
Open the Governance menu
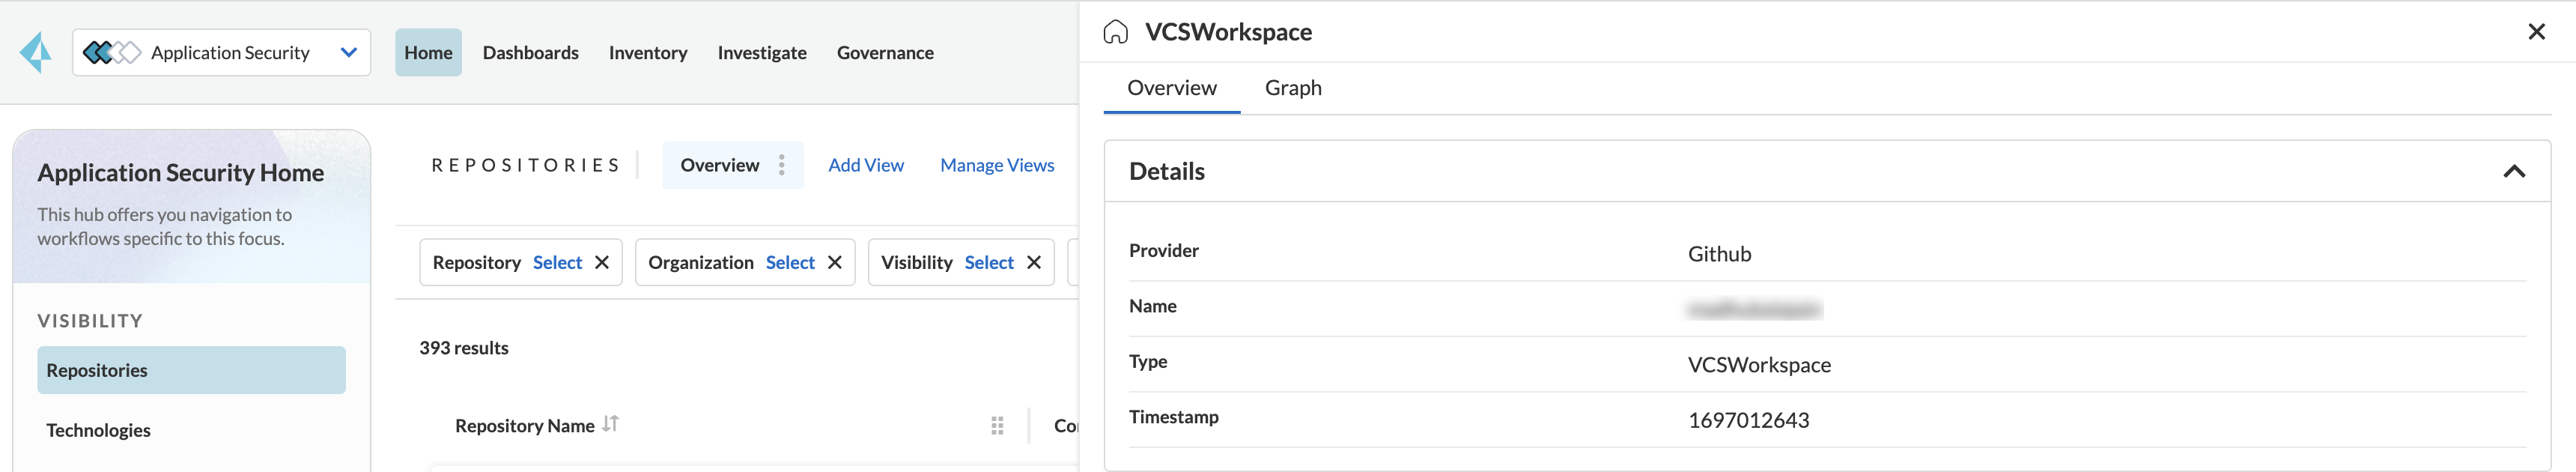click(885, 52)
